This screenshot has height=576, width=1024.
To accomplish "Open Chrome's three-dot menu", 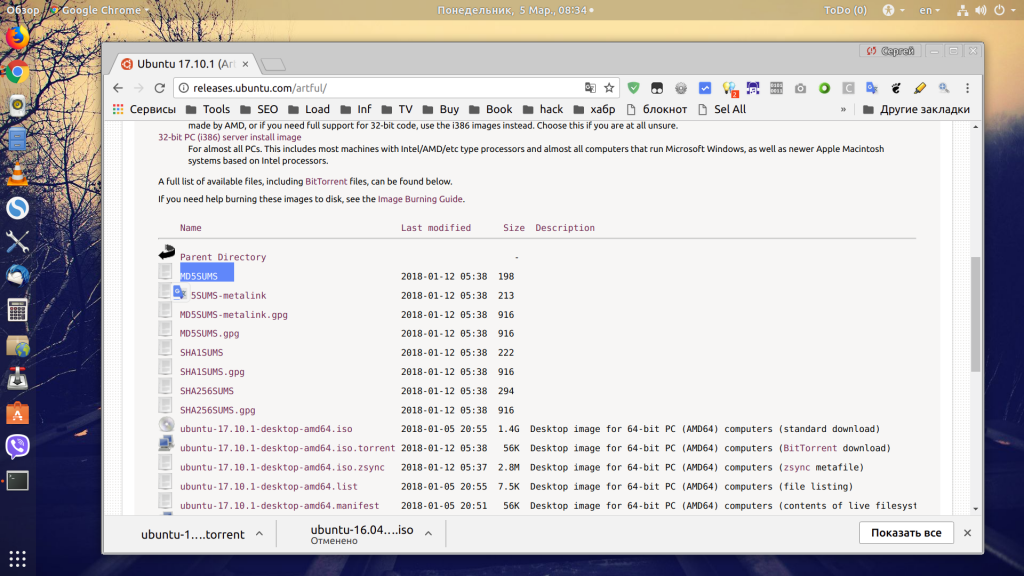I will [968, 88].
